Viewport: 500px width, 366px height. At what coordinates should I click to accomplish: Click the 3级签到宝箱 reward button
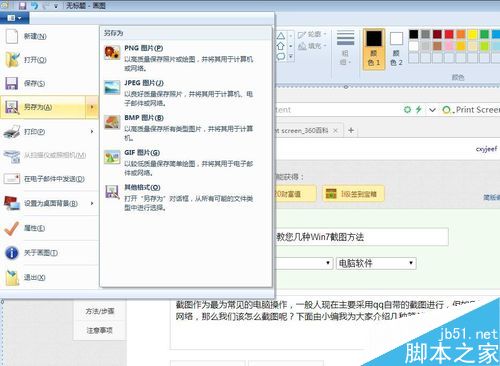pos(353,194)
